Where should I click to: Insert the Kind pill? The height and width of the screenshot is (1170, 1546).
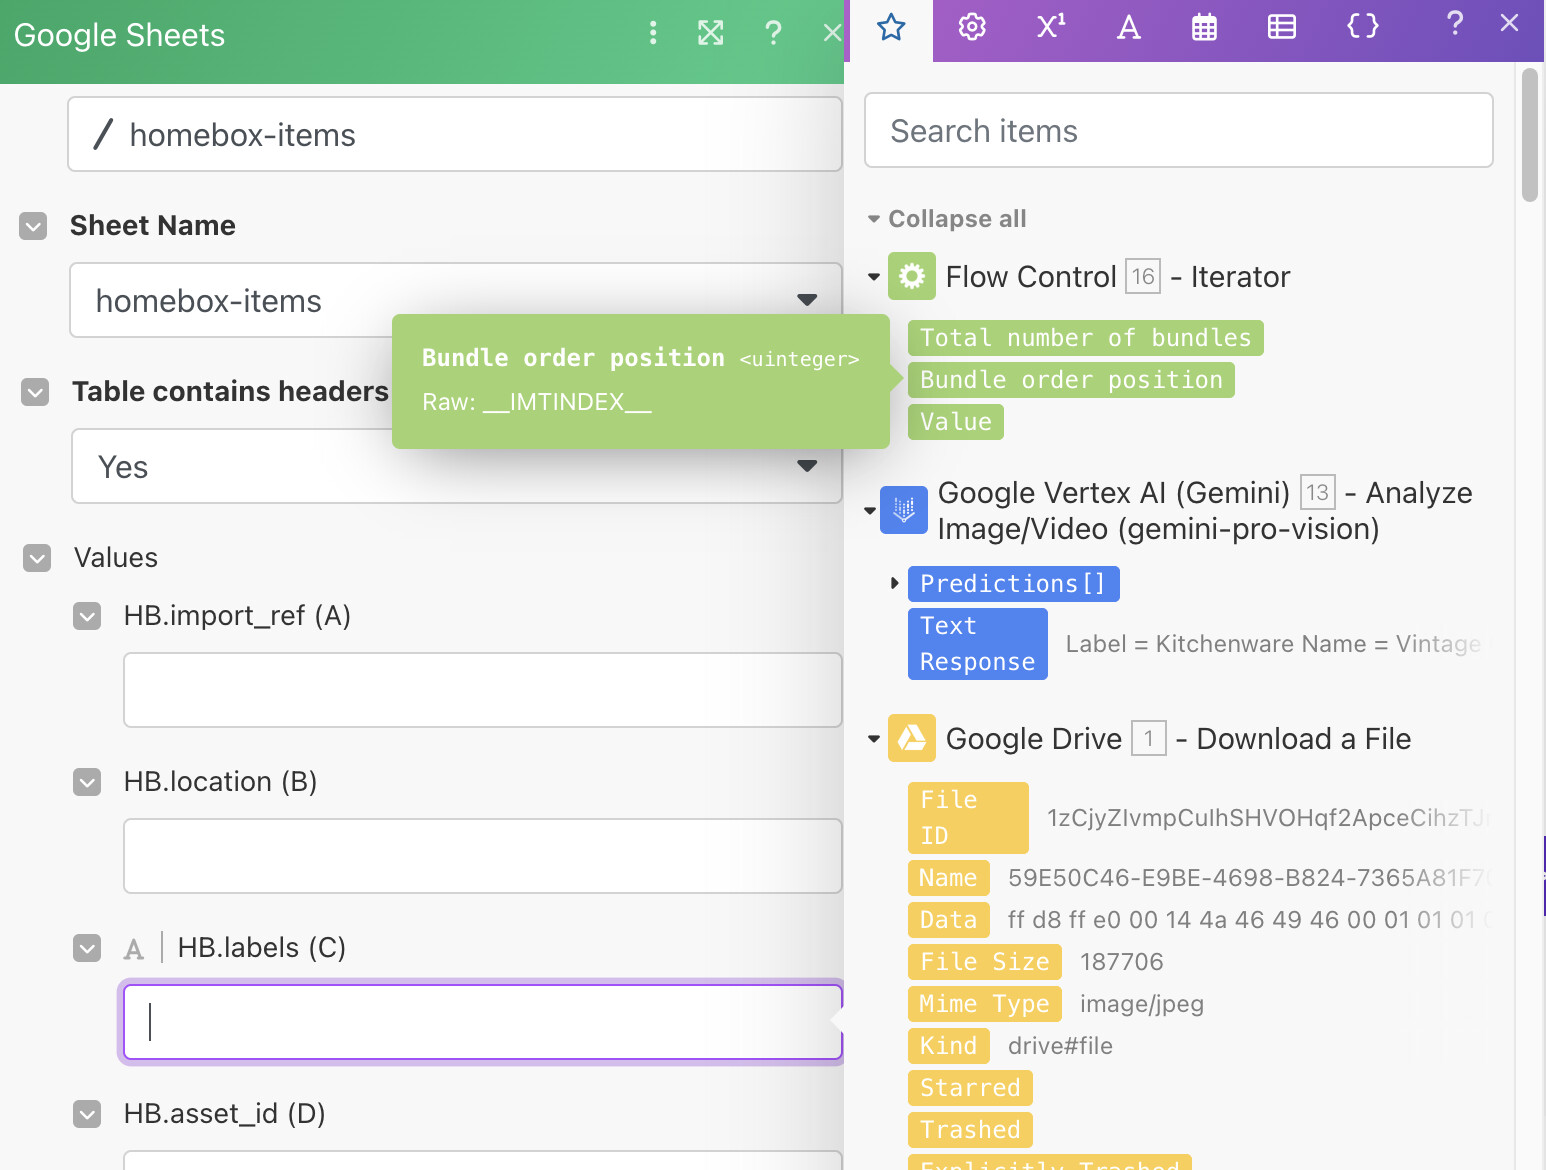pos(948,1046)
